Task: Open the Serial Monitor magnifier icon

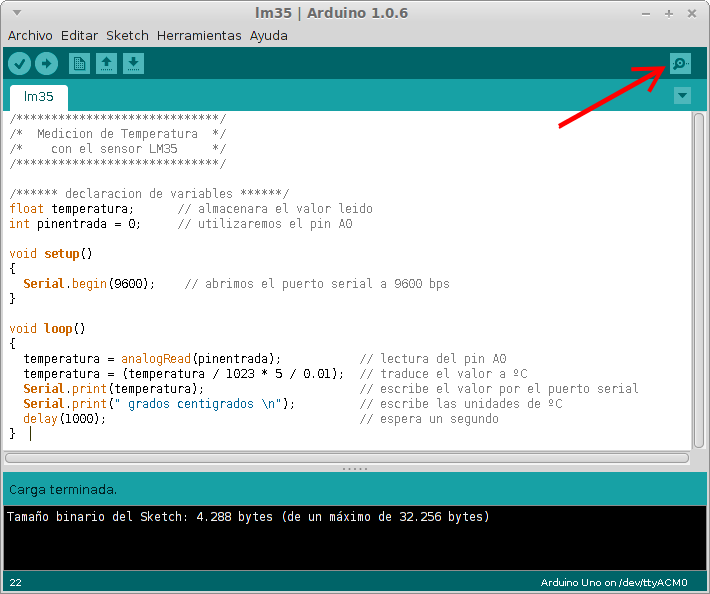Action: [680, 63]
